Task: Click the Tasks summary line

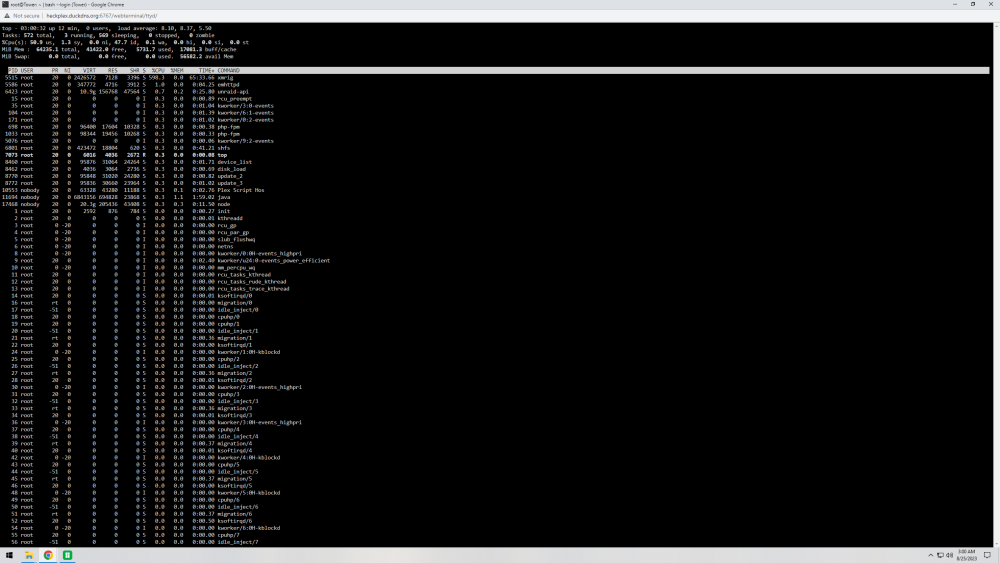Action: click(x=110, y=36)
